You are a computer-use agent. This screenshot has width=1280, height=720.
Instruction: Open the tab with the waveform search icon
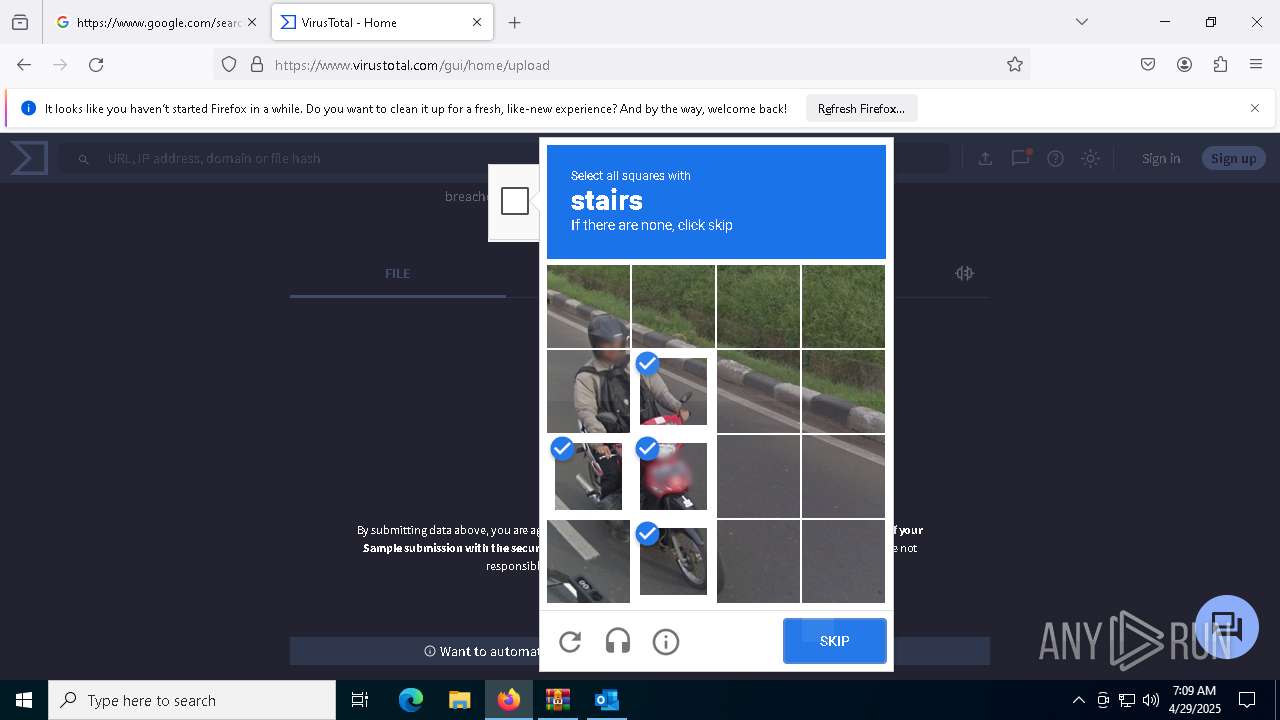click(964, 273)
